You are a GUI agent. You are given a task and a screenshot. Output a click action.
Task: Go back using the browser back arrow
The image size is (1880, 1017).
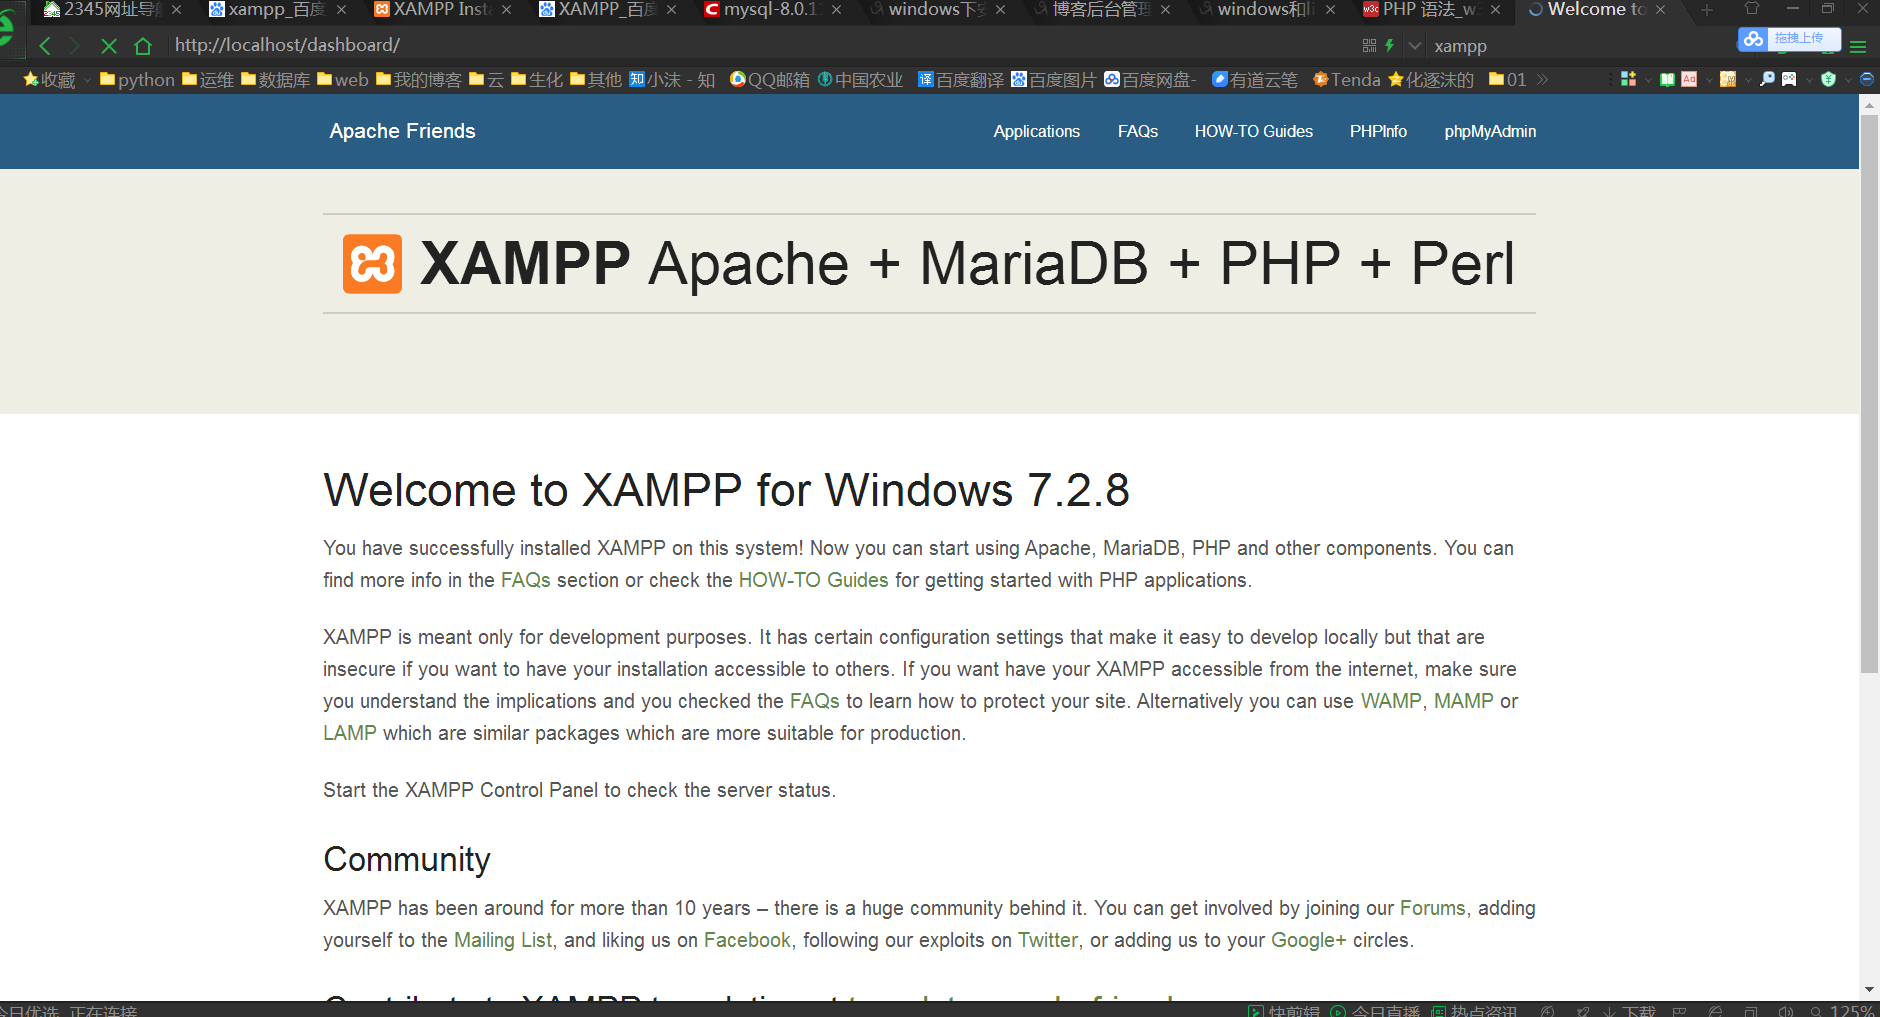(x=45, y=46)
